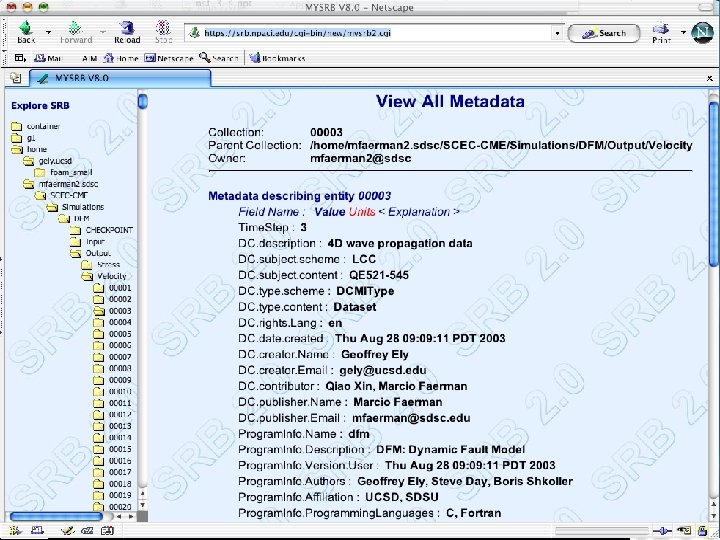Click the Search button next to URL bar
The width and height of the screenshot is (720, 540).
coord(604,33)
